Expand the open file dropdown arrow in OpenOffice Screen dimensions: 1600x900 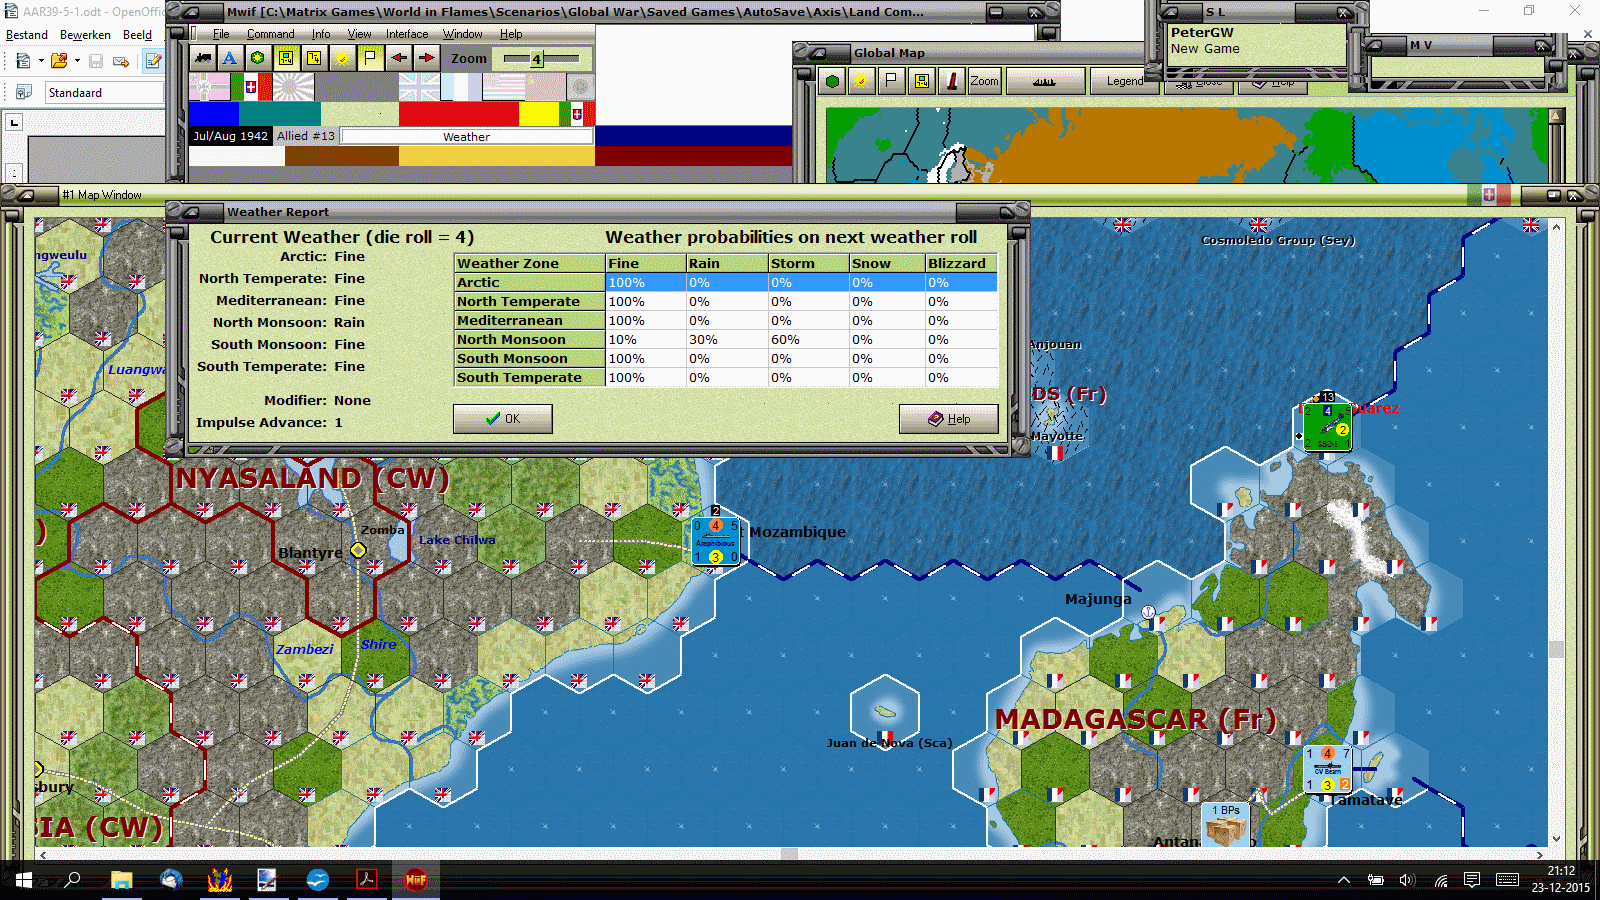tap(77, 61)
